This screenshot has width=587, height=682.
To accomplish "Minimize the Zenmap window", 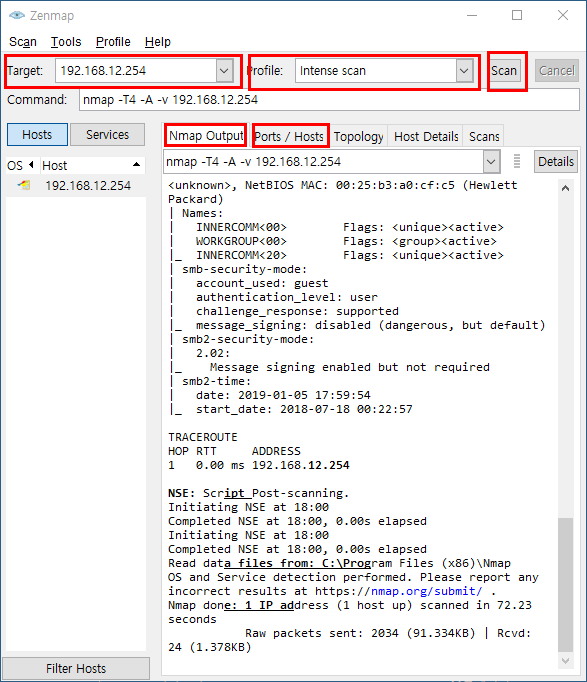I will (472, 16).
